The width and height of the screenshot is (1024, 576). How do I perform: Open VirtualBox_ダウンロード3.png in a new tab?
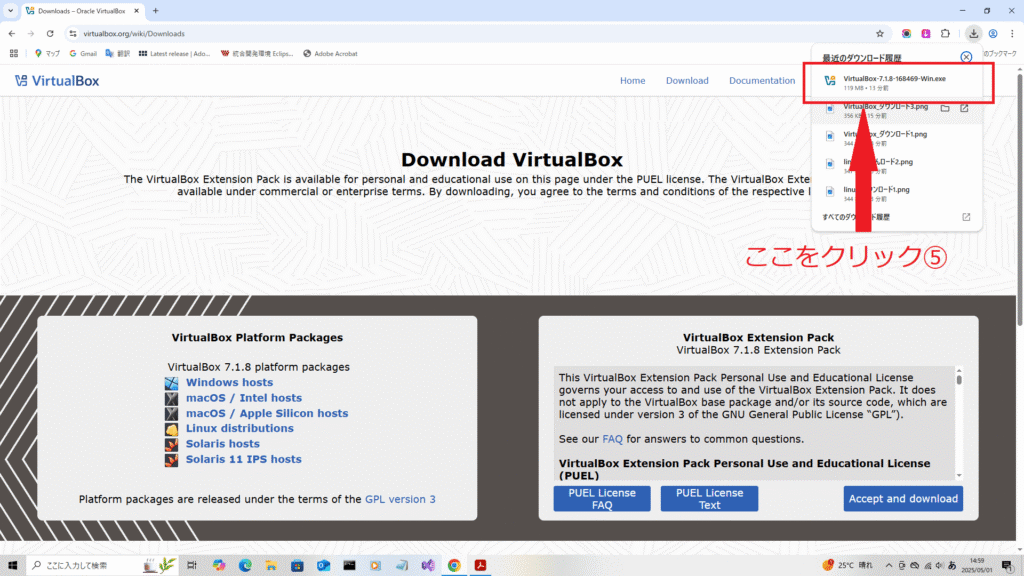[965, 108]
